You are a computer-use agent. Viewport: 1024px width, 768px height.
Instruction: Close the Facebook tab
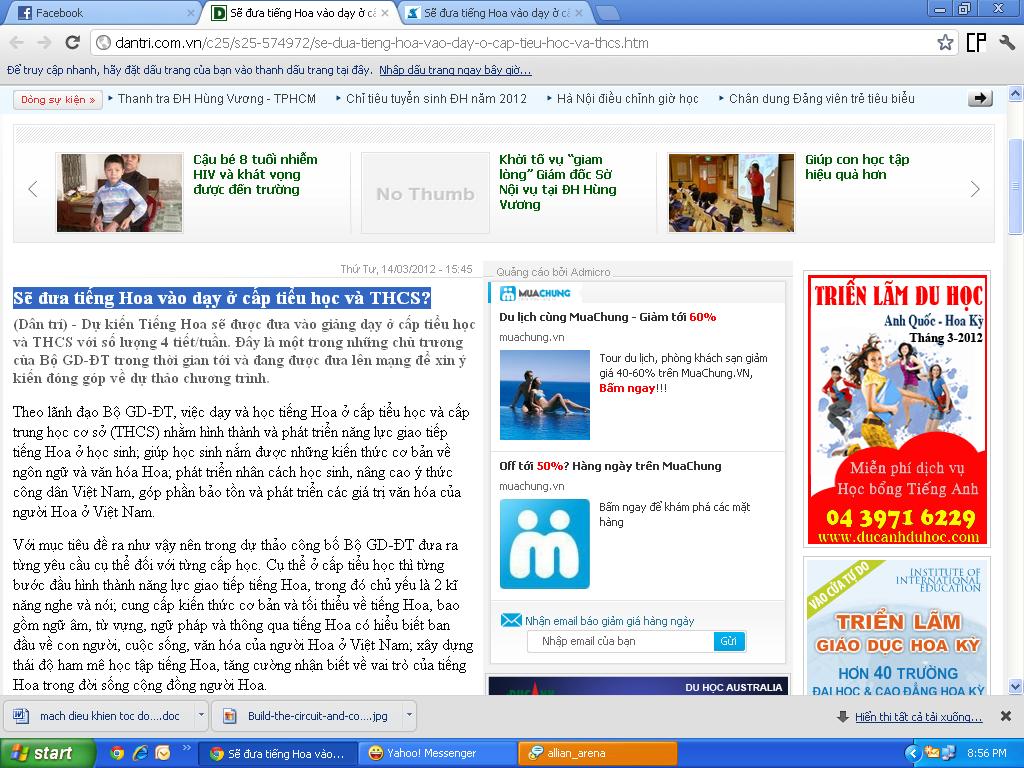[x=191, y=12]
